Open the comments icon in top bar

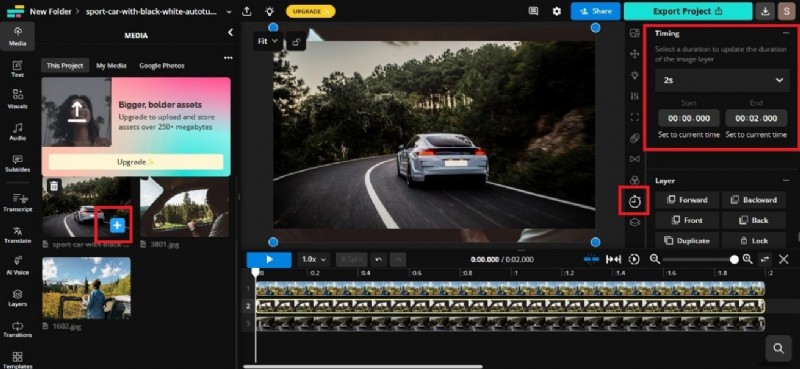tap(533, 11)
